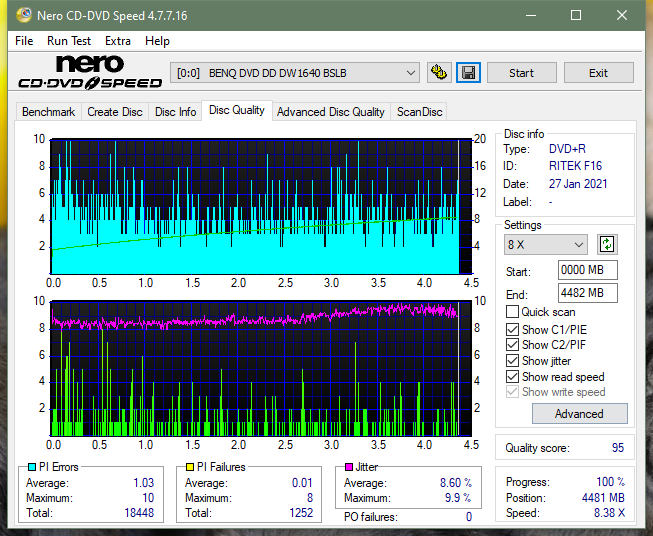Viewport: 653px width, 536px height.
Task: Open the Advanced settings button
Action: (579, 414)
